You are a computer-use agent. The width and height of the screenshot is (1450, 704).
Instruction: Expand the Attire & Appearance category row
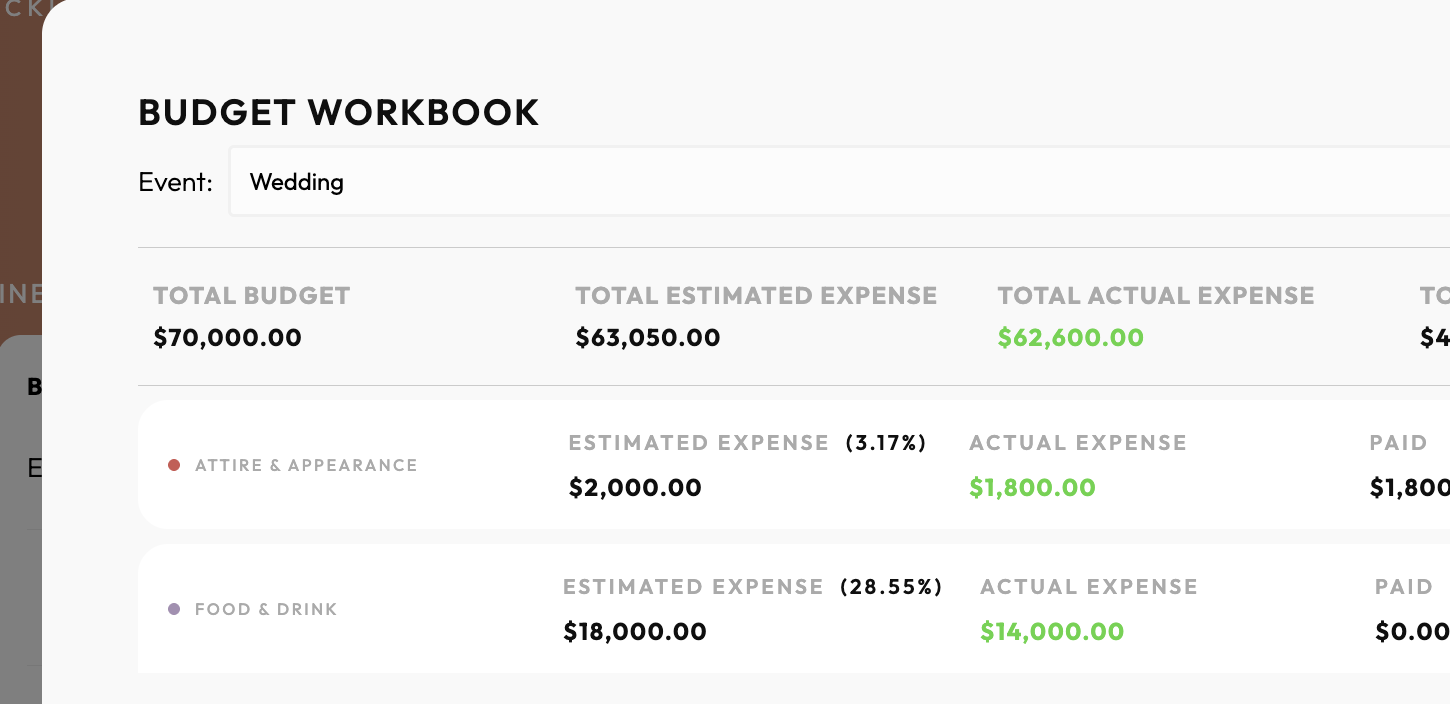pos(794,465)
